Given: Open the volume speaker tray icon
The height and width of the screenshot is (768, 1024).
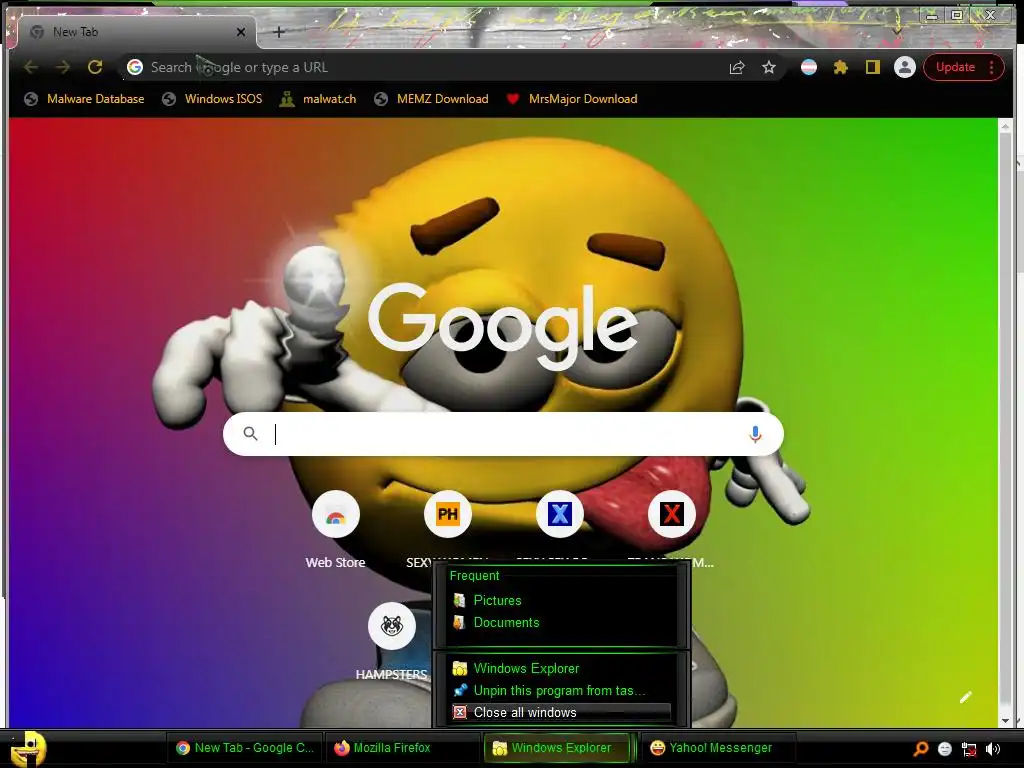Looking at the screenshot, I should point(993,749).
